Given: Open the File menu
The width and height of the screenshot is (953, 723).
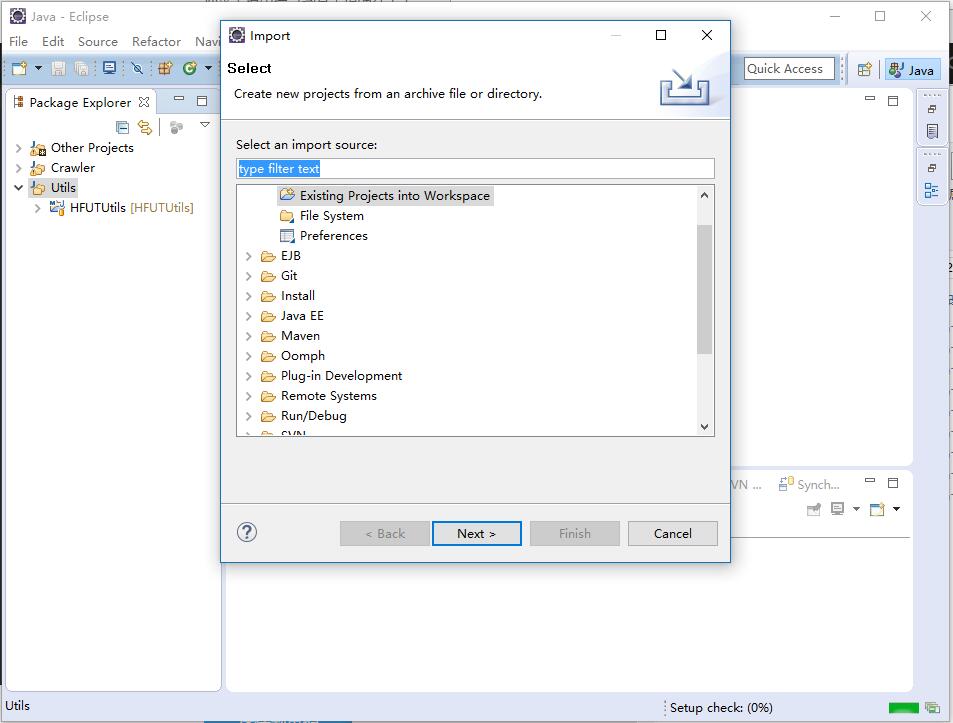Looking at the screenshot, I should (x=18, y=41).
